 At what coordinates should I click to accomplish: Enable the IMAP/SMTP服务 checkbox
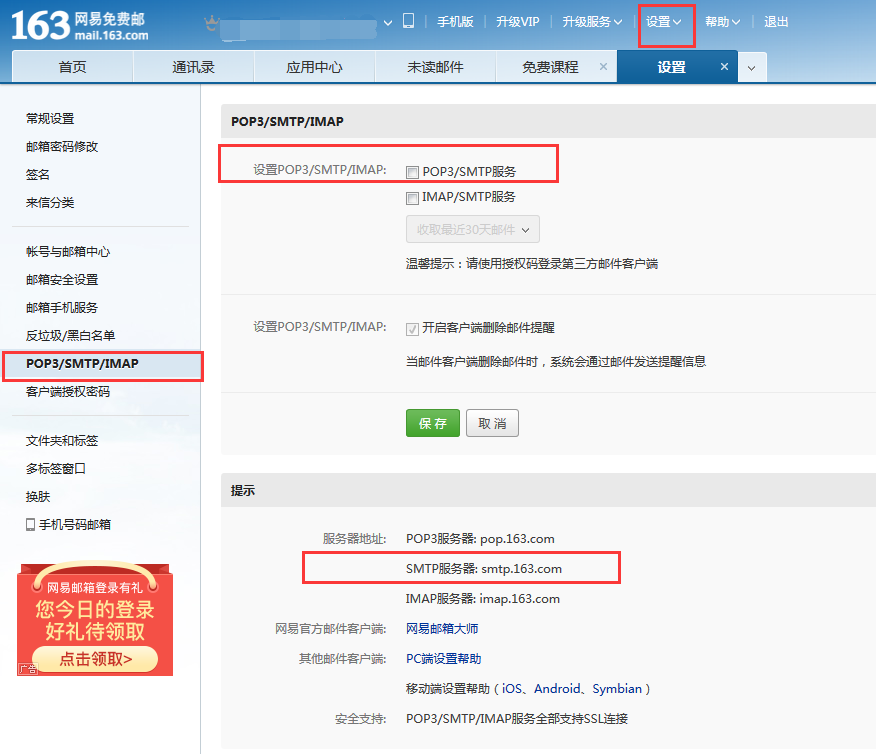tap(412, 198)
